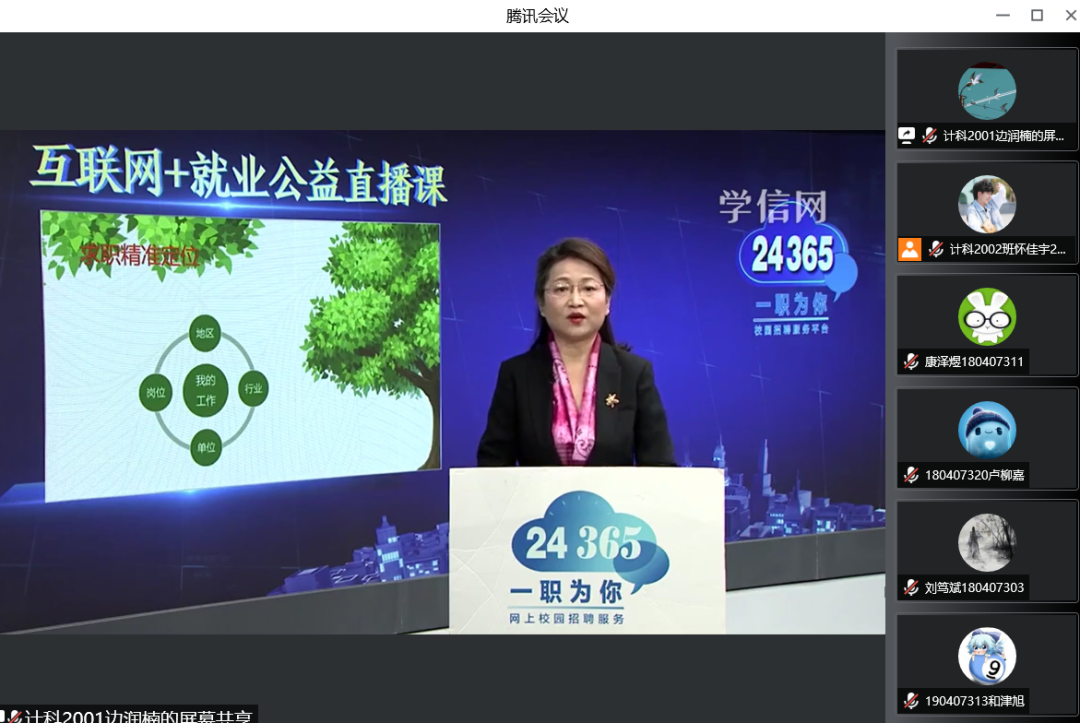This screenshot has width=1080, height=723.
Task: Close the 腾讯会议 window
Action: pyautogui.click(x=1070, y=15)
